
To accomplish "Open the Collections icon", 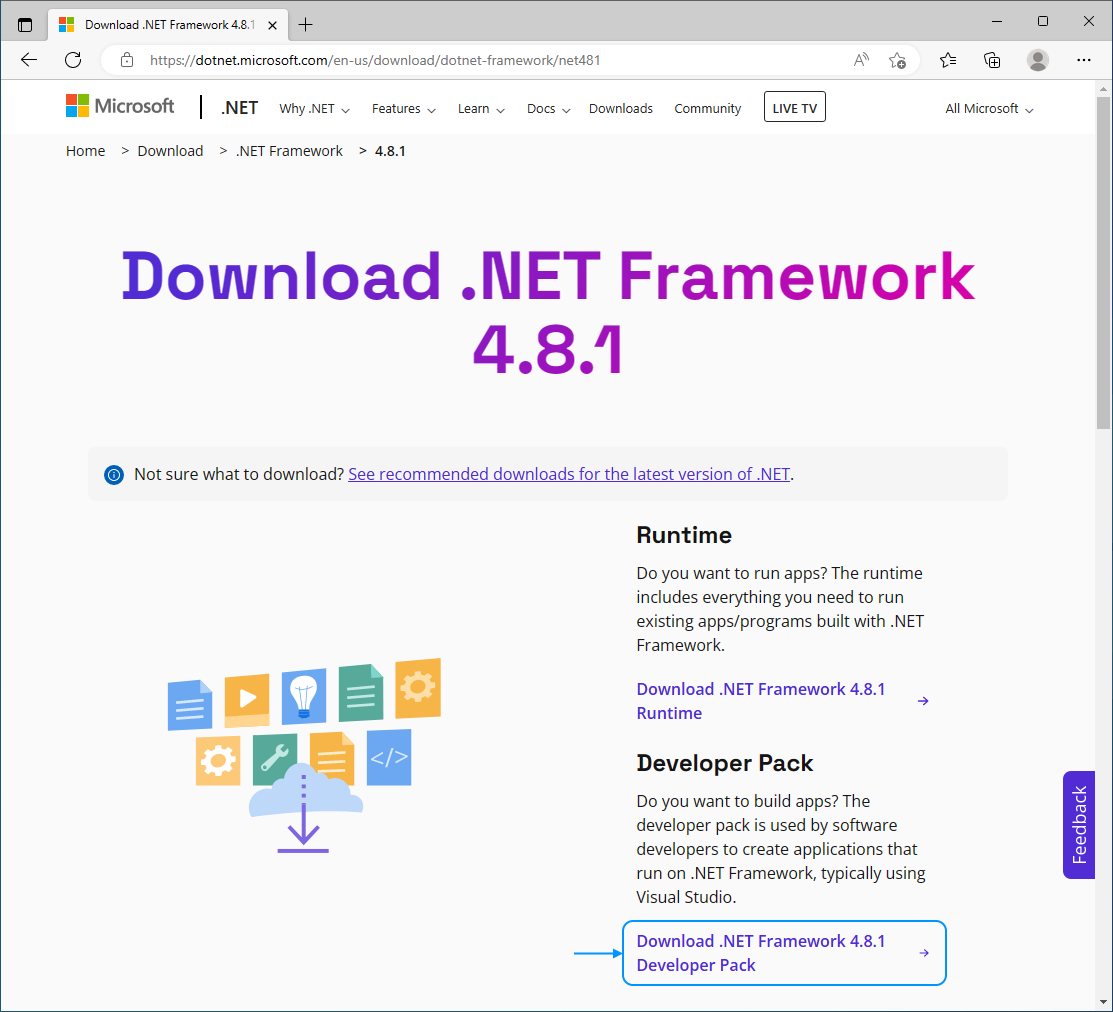I will [992, 60].
